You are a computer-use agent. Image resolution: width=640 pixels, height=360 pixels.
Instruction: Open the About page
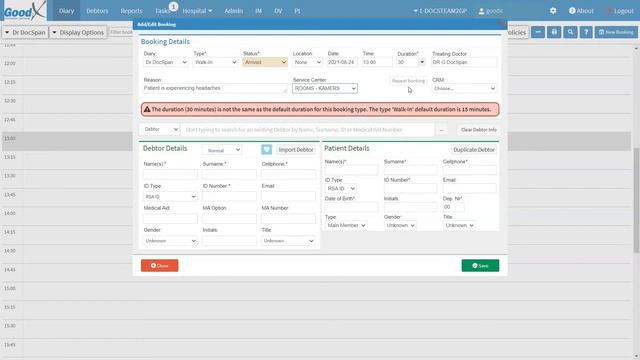[x=581, y=11]
